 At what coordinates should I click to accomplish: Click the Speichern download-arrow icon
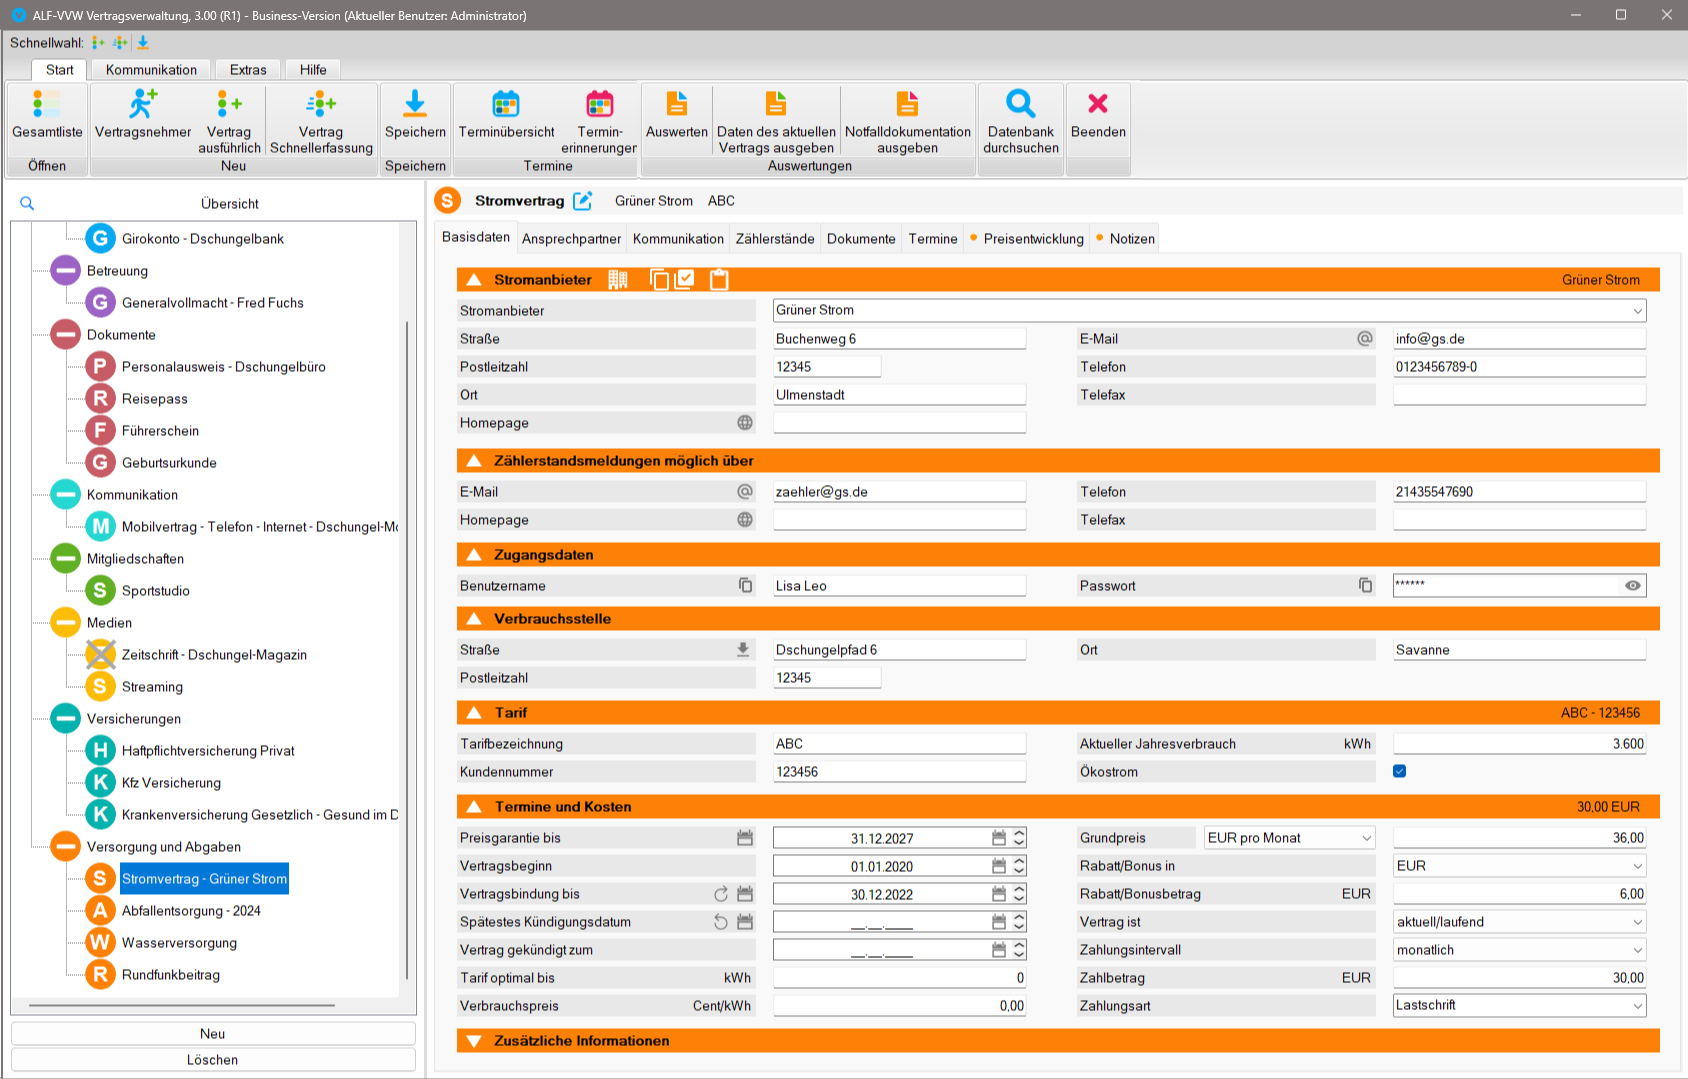coord(415,104)
